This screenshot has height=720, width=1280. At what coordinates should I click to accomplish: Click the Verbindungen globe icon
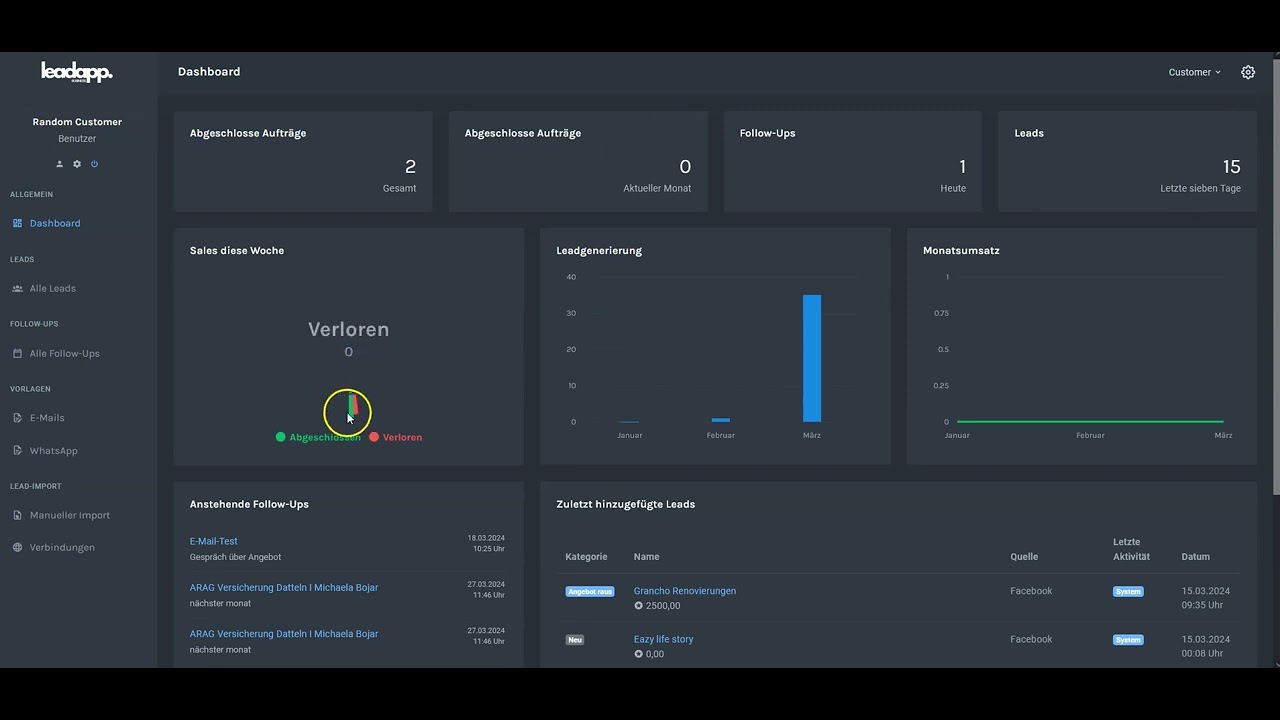tap(17, 547)
